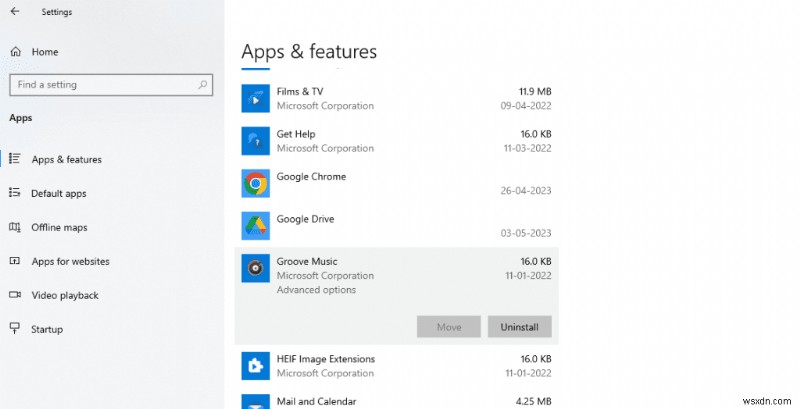800x409 pixels.
Task: Focus the Find a setting field
Action: point(111,85)
